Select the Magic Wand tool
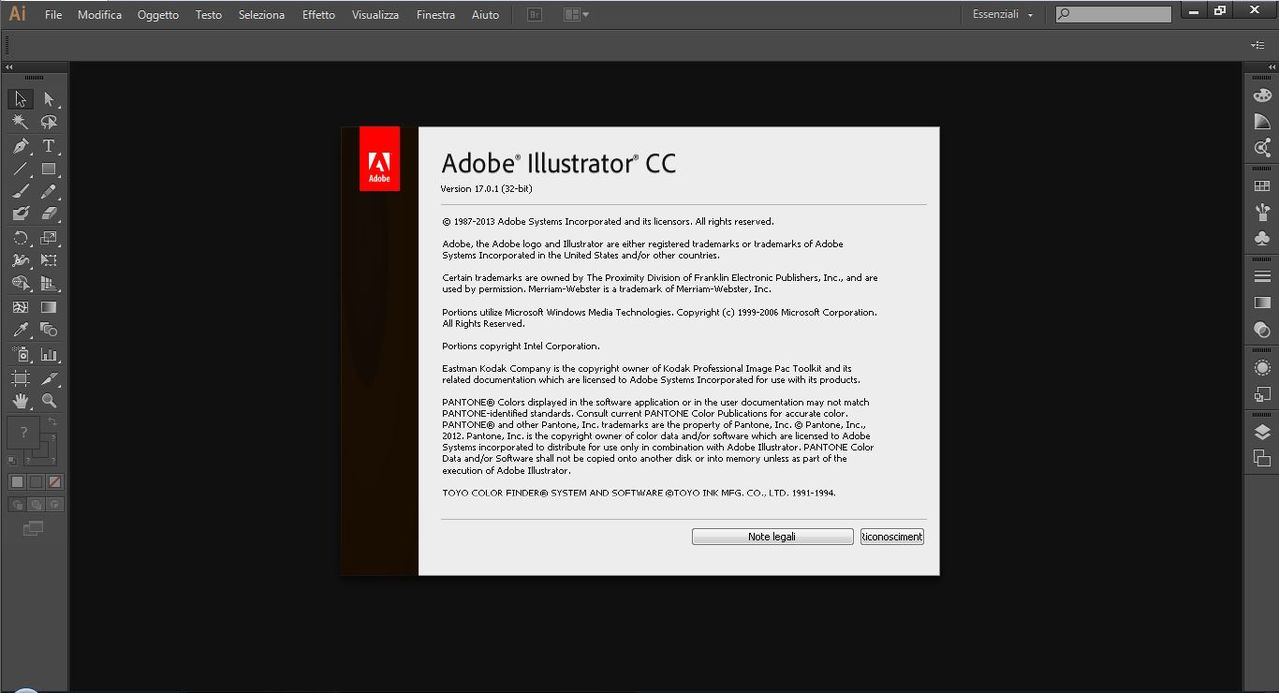The height and width of the screenshot is (693, 1279). click(x=20, y=122)
